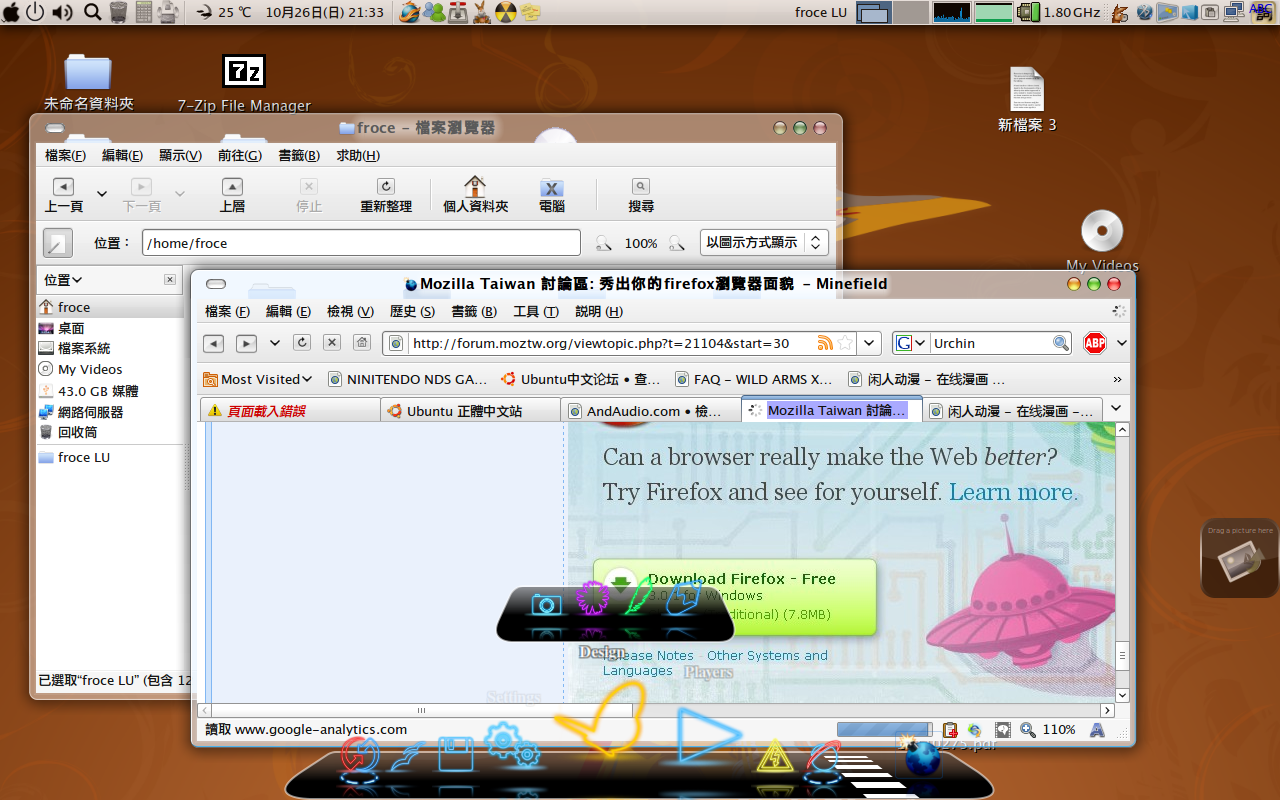The height and width of the screenshot is (800, 1280).
Task: Open the Settings gears icon in the dock
Action: [x=512, y=745]
